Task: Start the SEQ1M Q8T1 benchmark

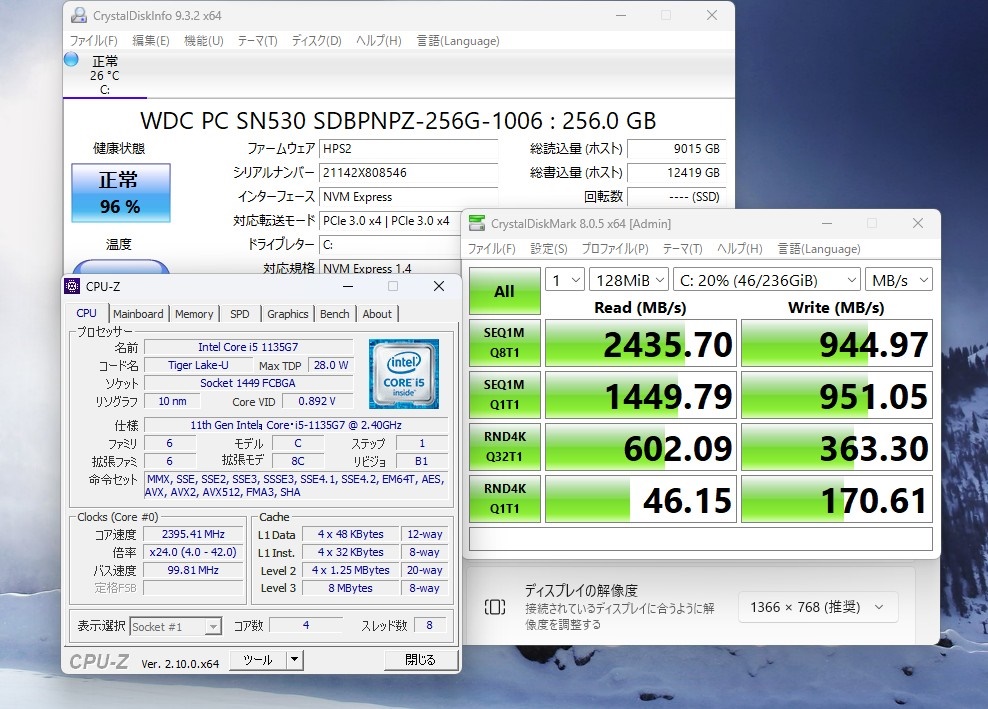Action: coord(504,343)
